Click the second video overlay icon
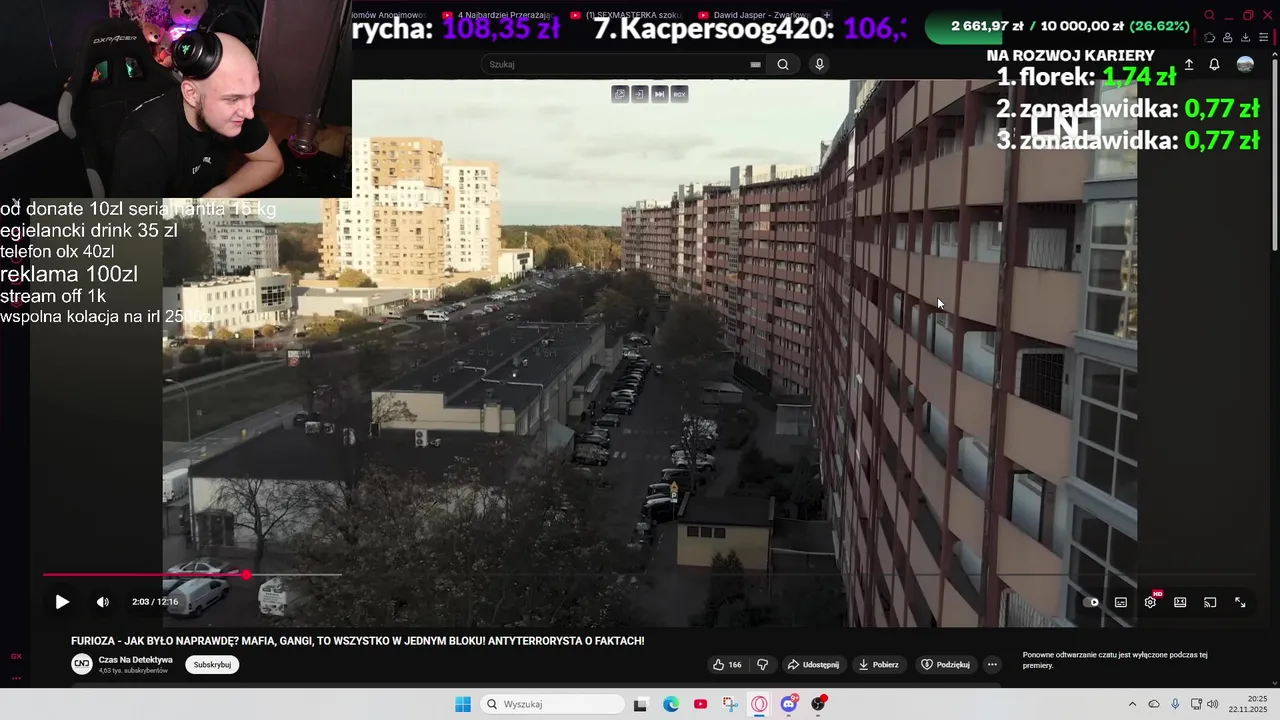 coord(639,94)
